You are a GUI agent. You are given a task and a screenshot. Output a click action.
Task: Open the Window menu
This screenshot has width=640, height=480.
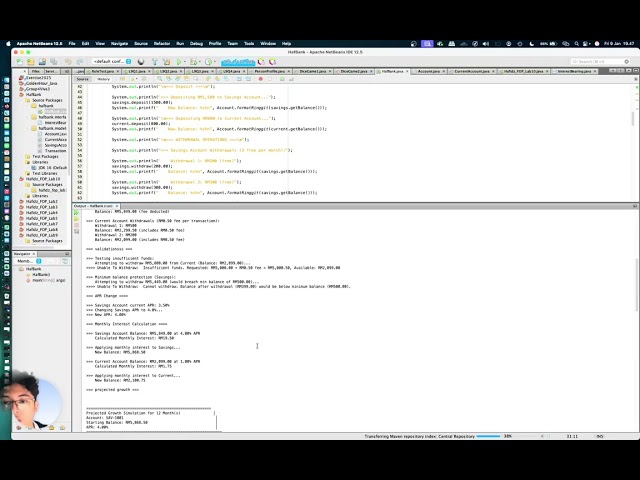tap(268, 44)
